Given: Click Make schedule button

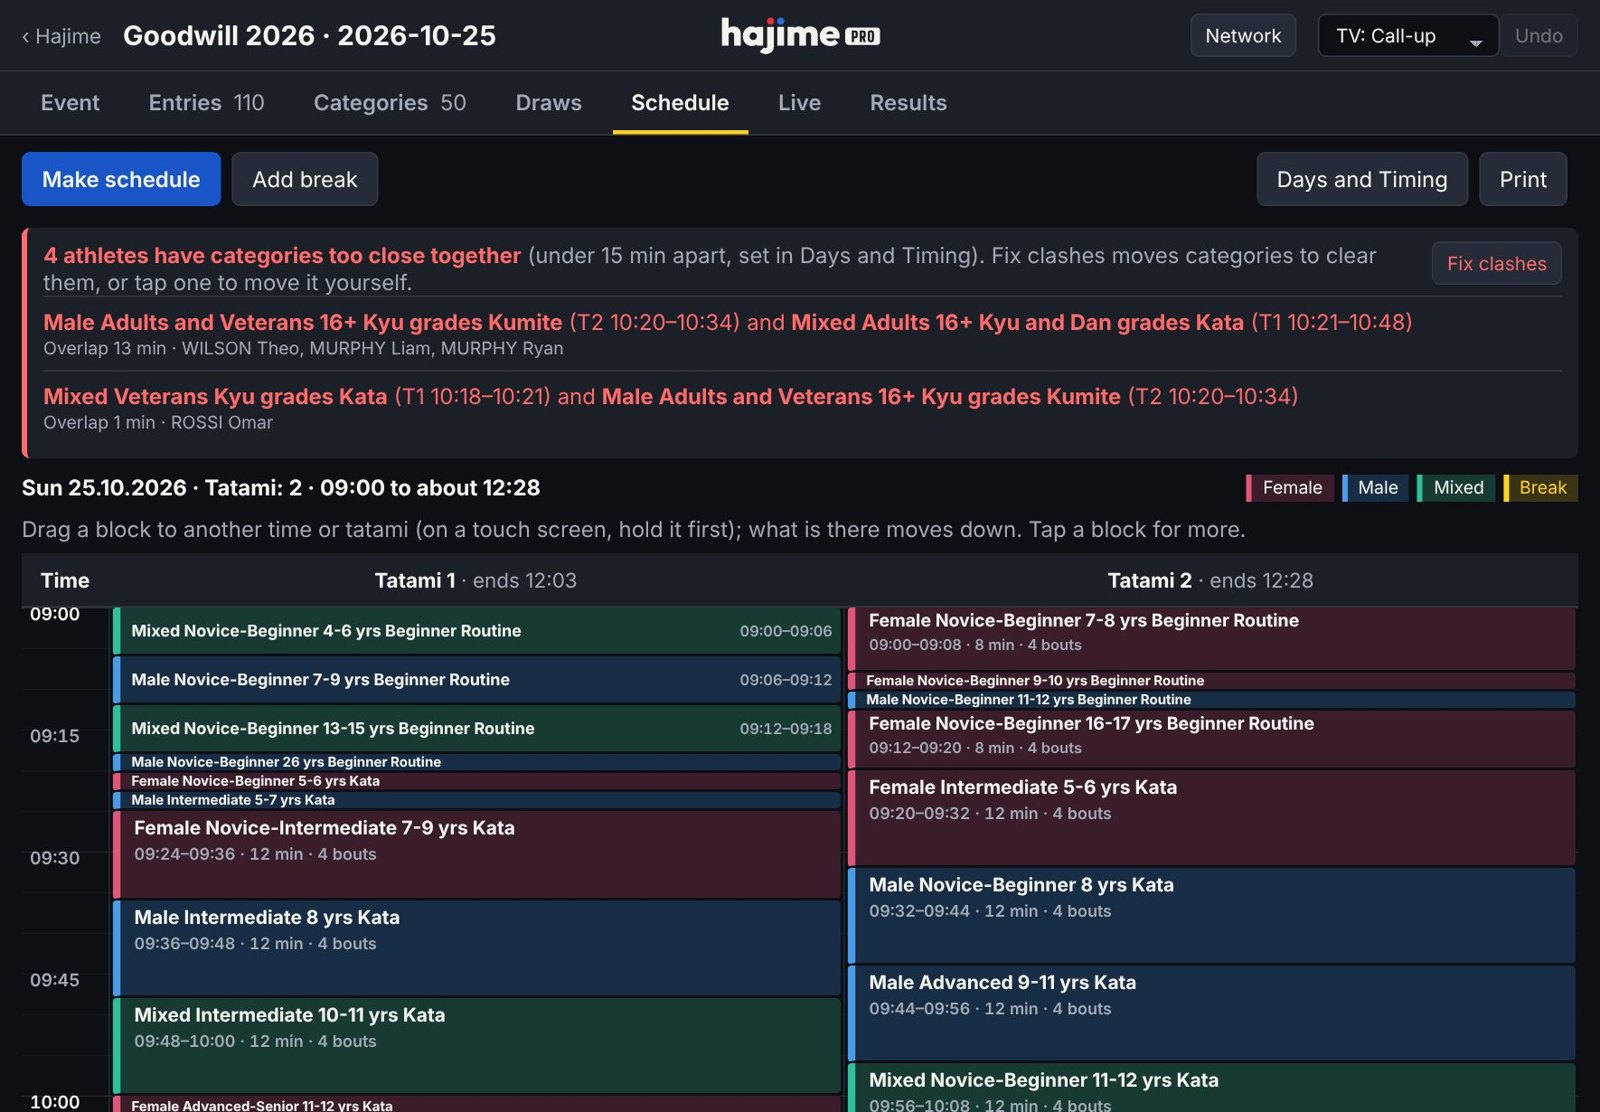Looking at the screenshot, I should point(121,179).
